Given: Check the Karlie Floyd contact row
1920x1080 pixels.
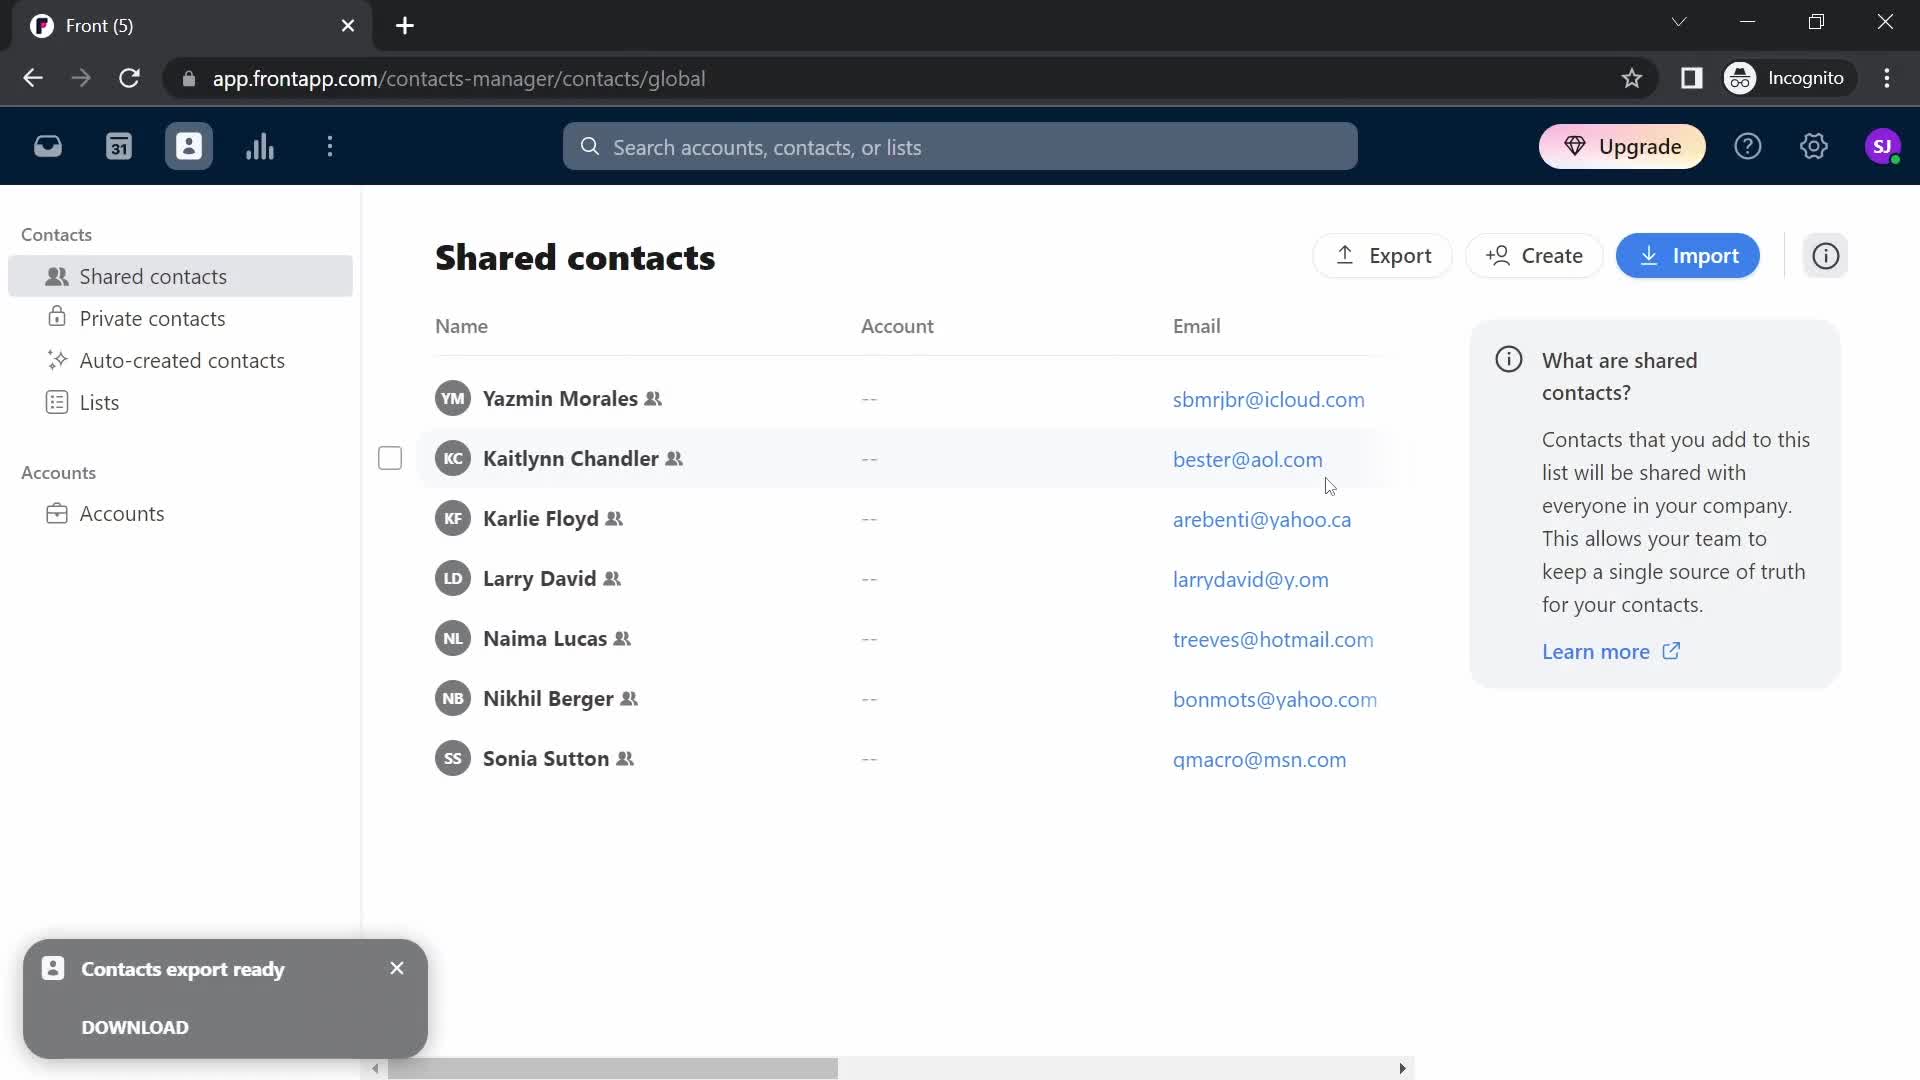Looking at the screenshot, I should coord(389,518).
